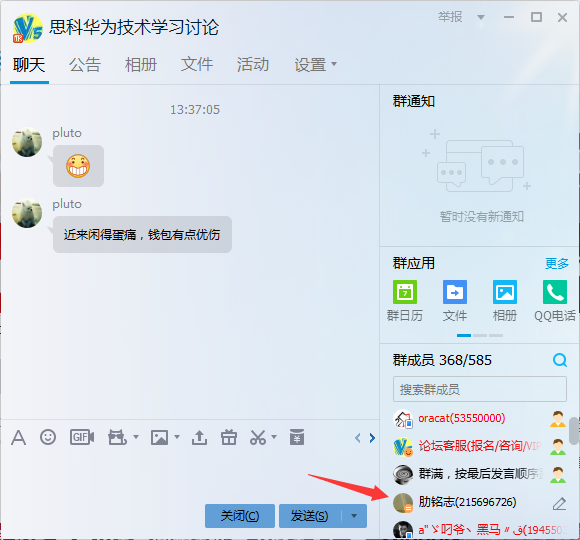Click the admin badge beside 群满

(x=558, y=475)
